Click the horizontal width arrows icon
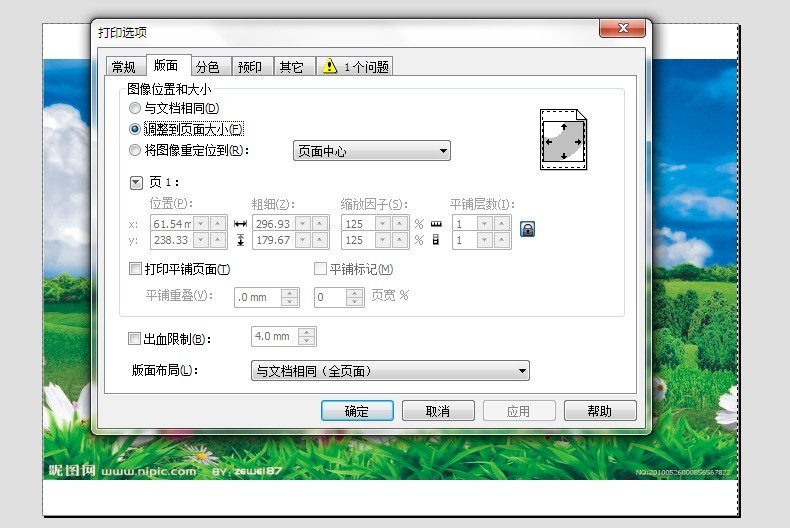Image resolution: width=790 pixels, height=528 pixels. tap(240, 224)
